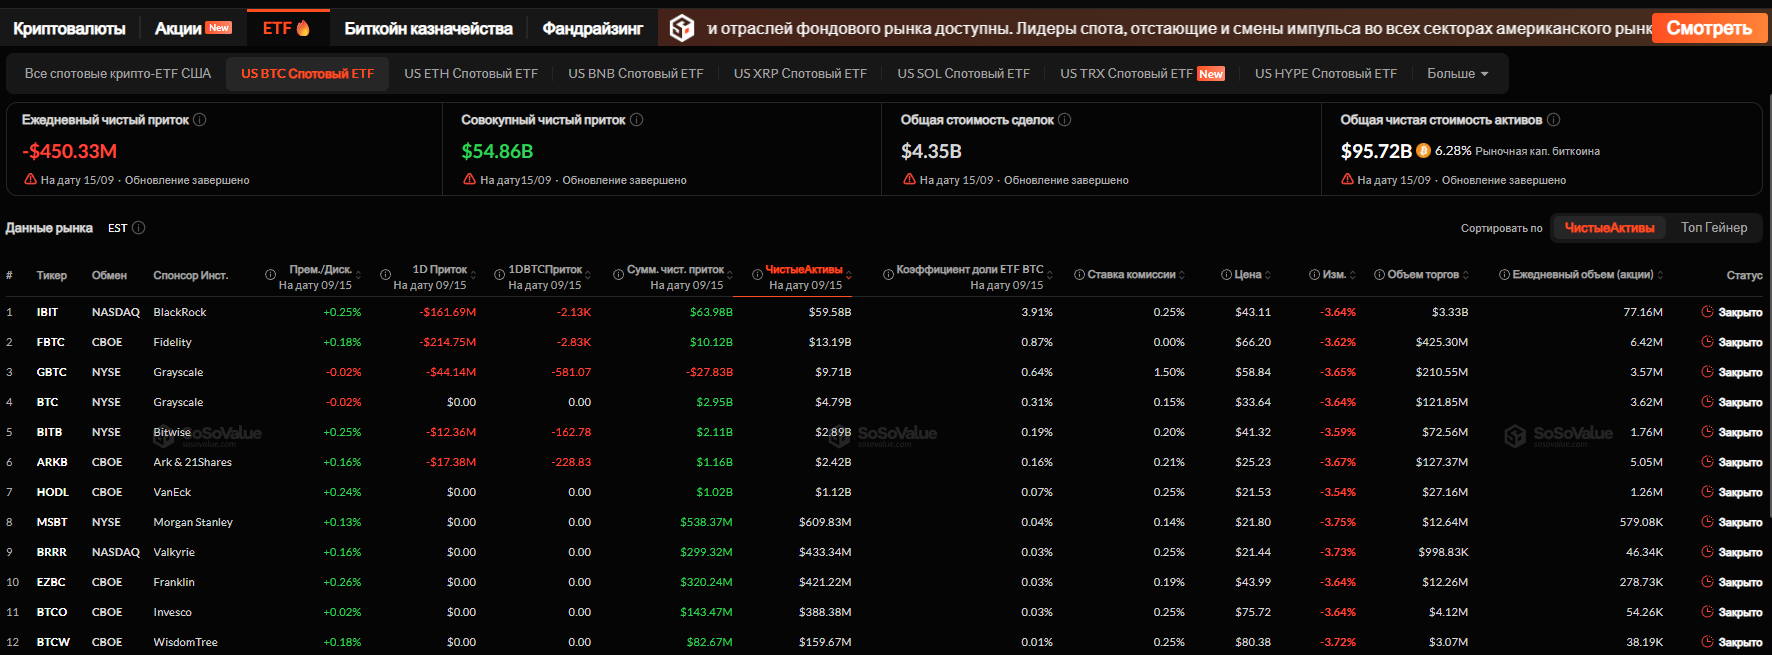Open the FBTC ticker link
This screenshot has height=655, width=1772.
pyautogui.click(x=50, y=342)
